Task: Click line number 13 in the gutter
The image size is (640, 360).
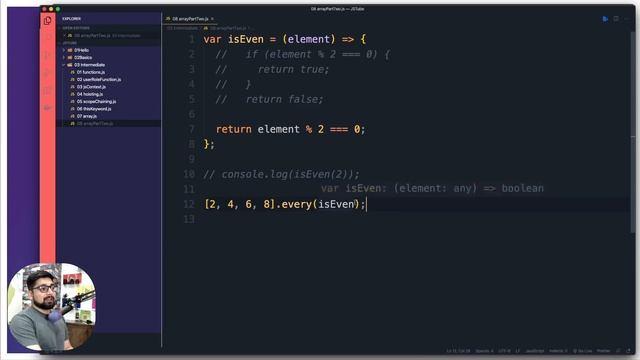Action: tap(189, 219)
